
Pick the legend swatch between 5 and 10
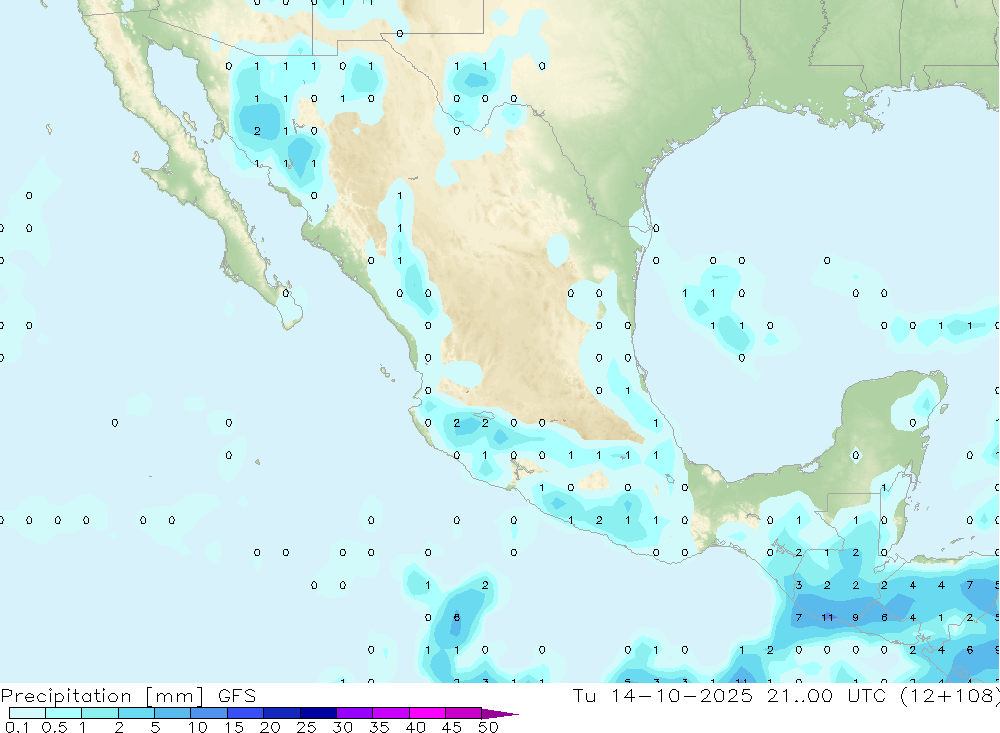[x=173, y=713]
